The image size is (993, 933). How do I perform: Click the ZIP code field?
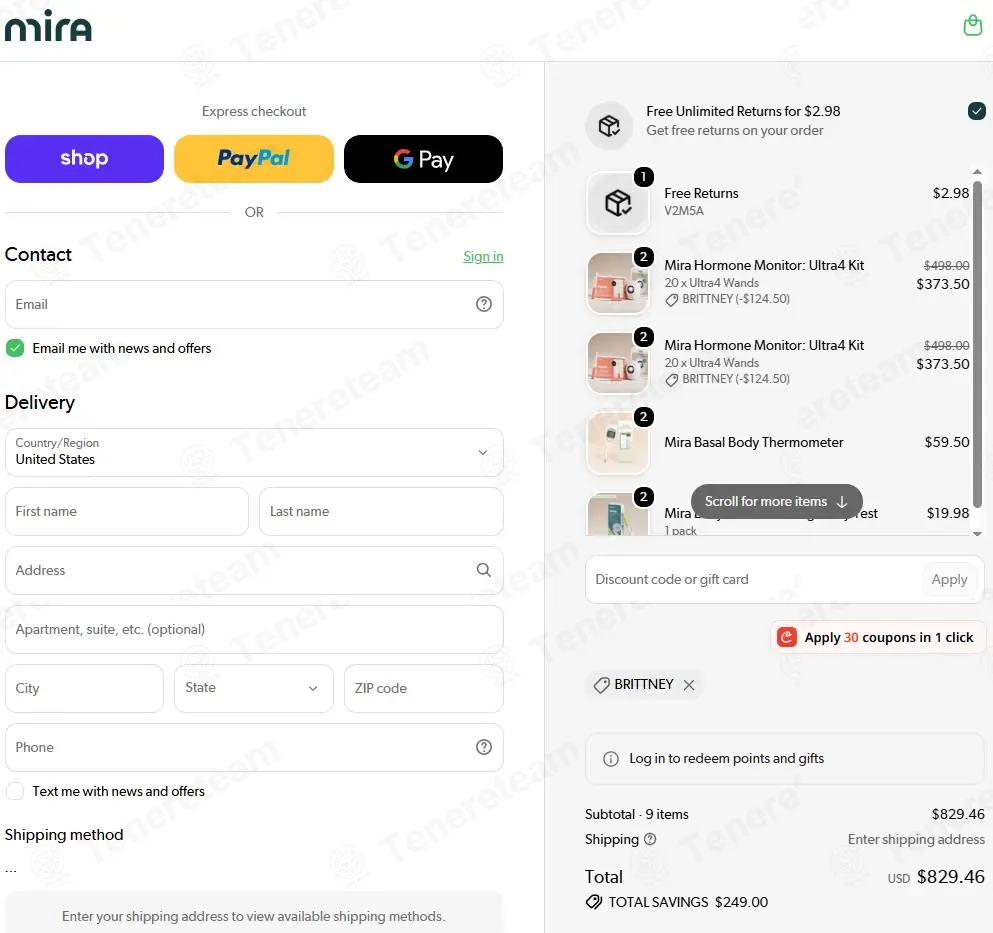coord(424,688)
